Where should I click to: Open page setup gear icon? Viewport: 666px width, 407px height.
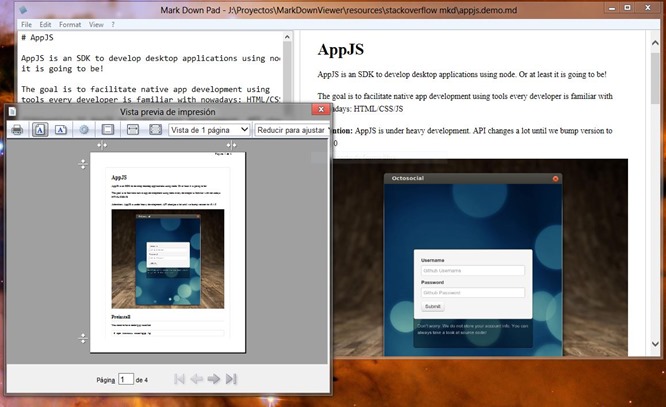pyautogui.click(x=85, y=130)
